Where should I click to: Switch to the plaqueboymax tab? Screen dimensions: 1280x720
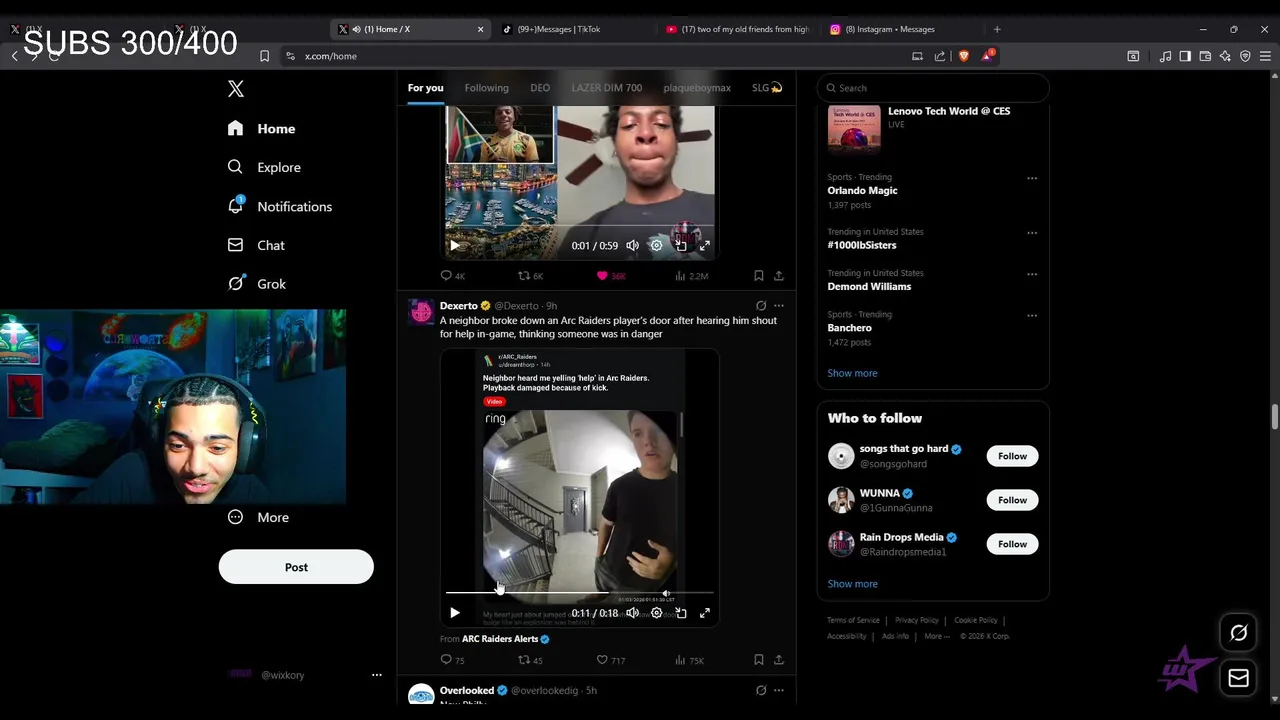pos(697,88)
